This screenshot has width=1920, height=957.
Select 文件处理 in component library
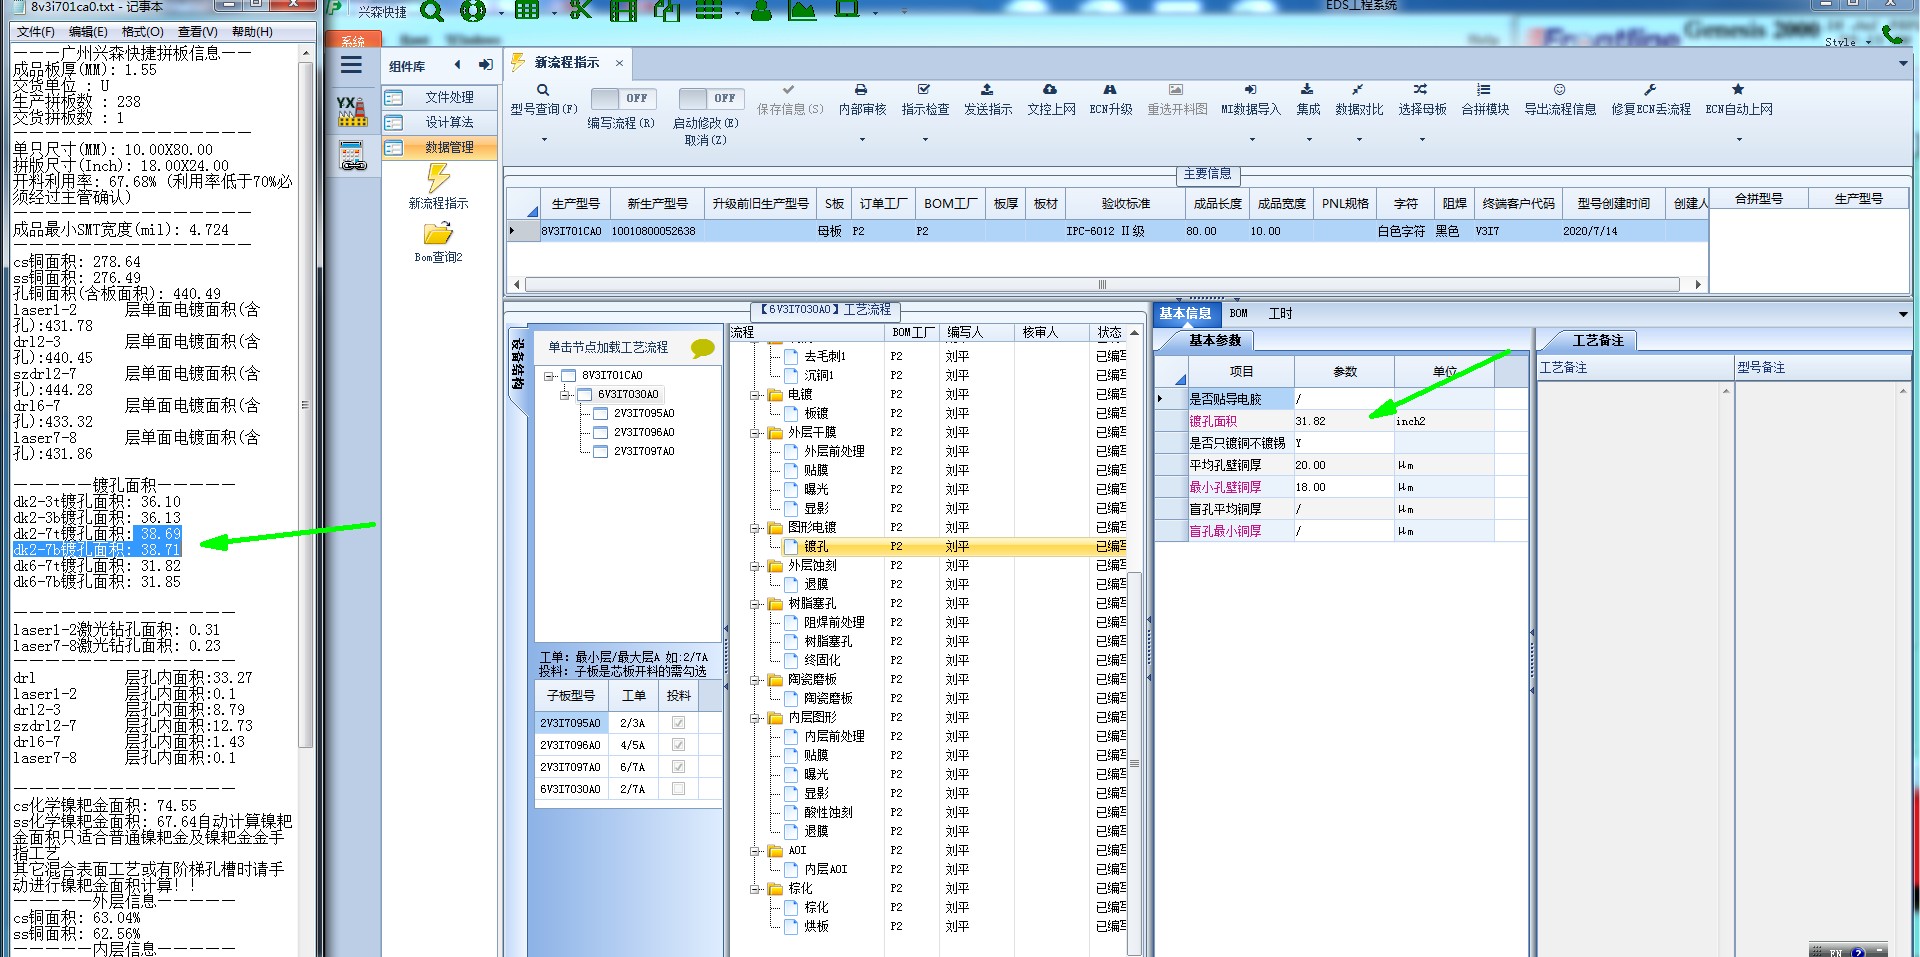click(x=440, y=97)
